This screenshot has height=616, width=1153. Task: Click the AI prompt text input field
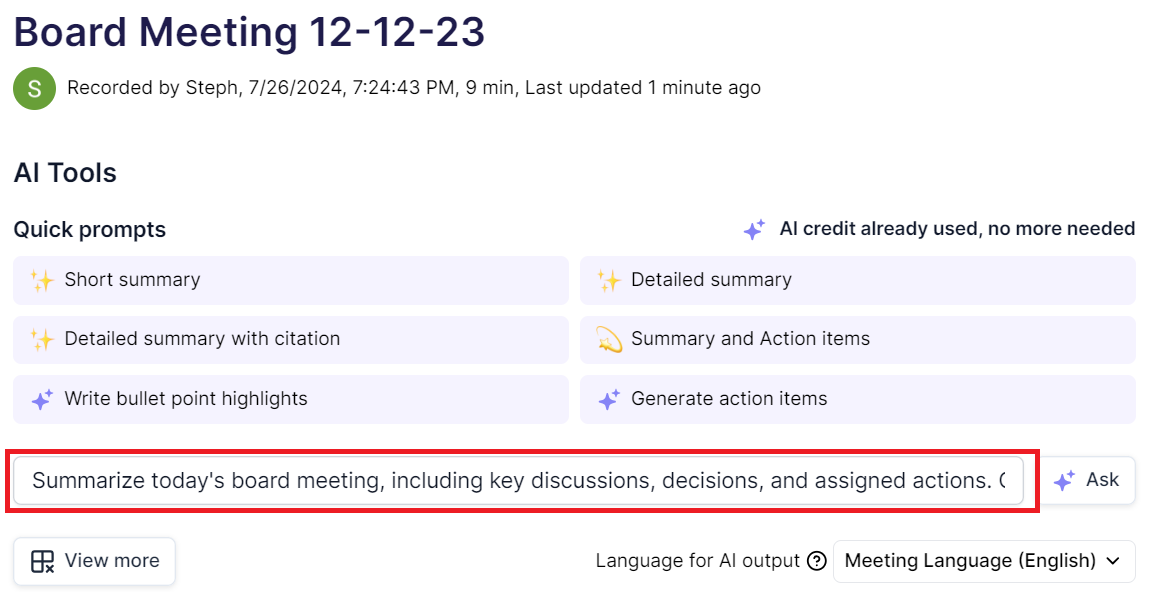tap(518, 481)
